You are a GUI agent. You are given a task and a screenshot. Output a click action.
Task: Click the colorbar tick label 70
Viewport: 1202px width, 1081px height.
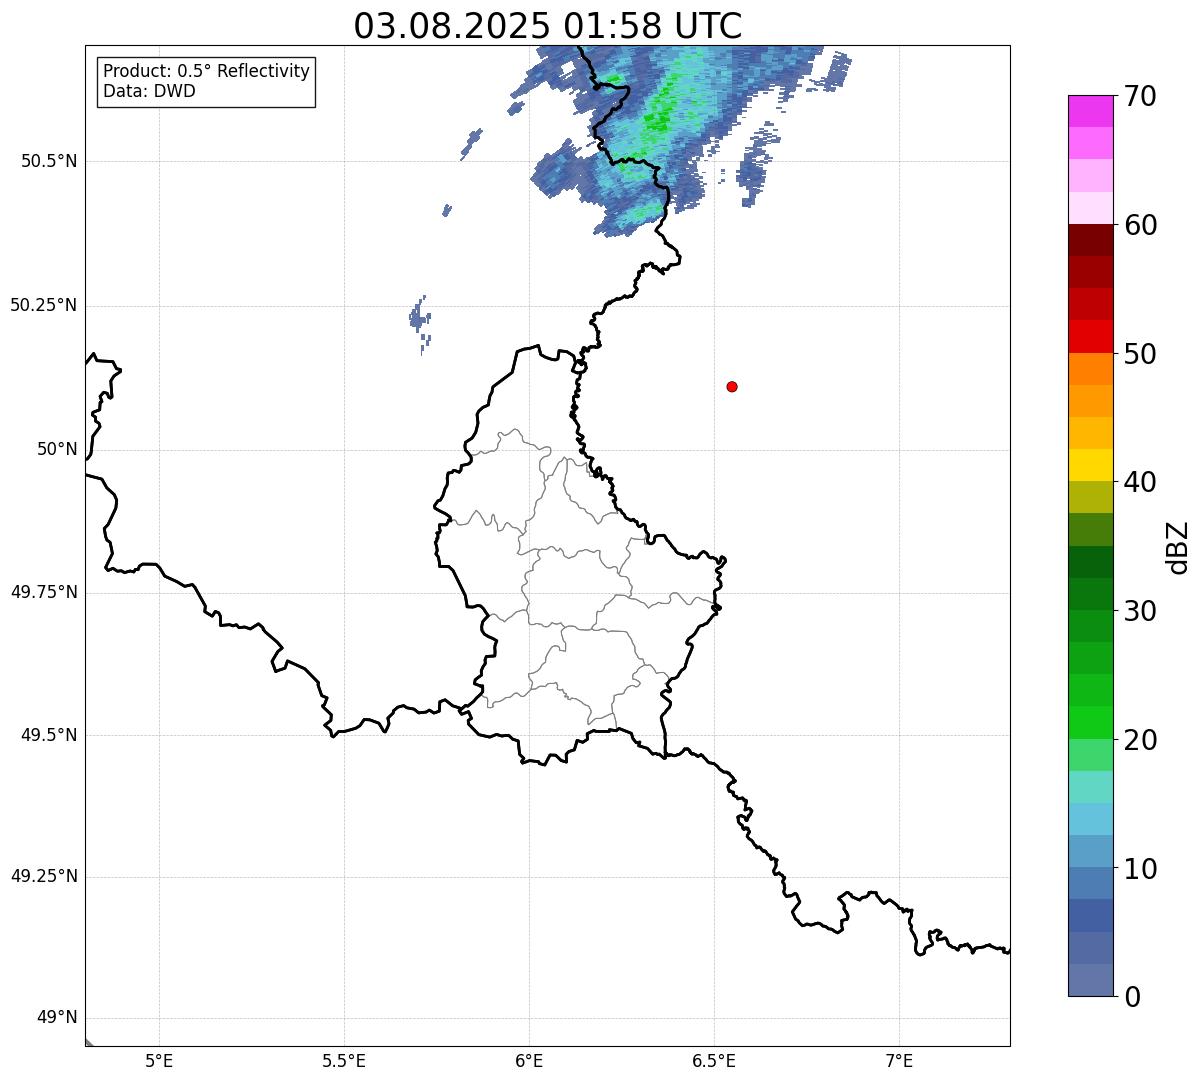coord(1140,96)
